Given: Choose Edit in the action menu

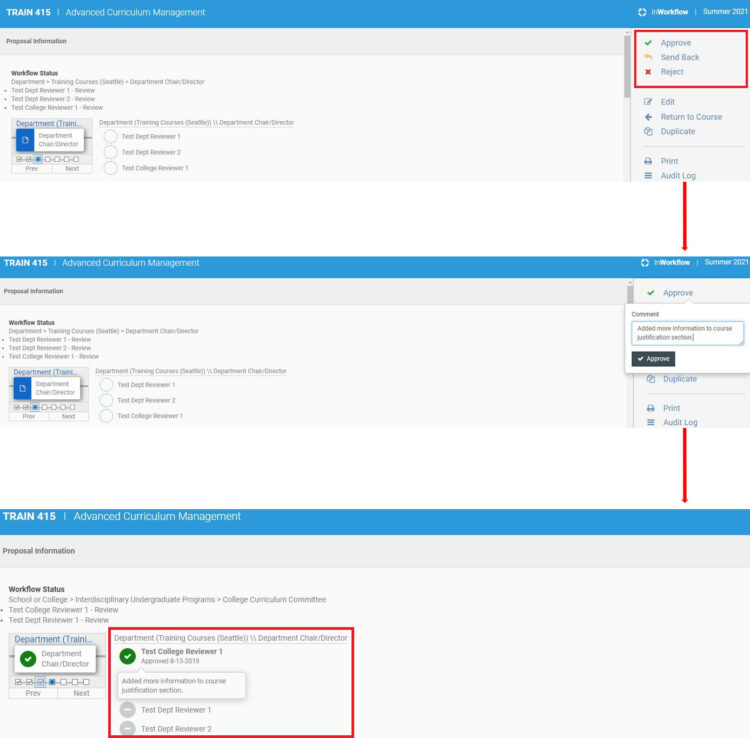Looking at the screenshot, I should [668, 102].
